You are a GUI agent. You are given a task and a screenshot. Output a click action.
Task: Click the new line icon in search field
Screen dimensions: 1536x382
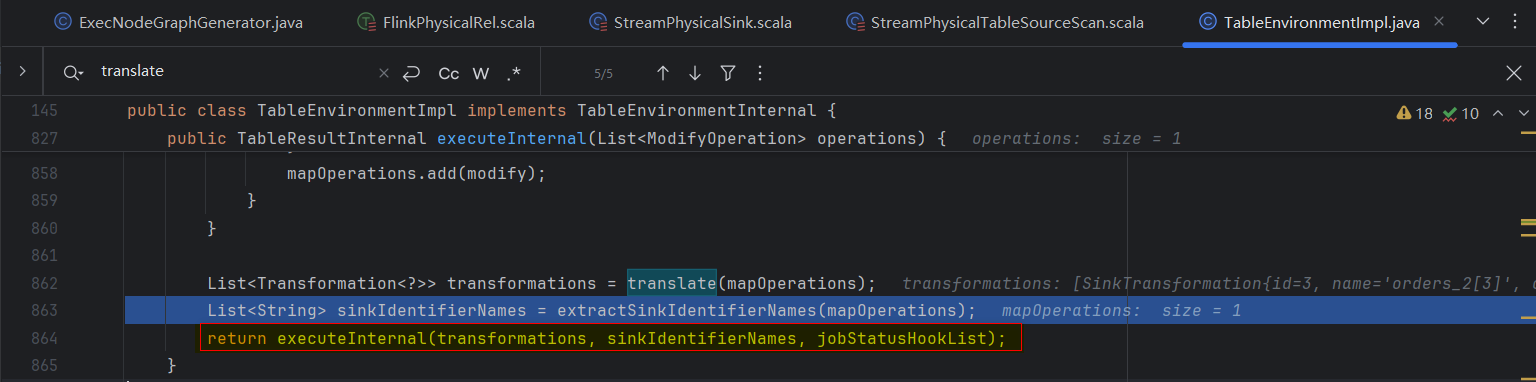411,73
